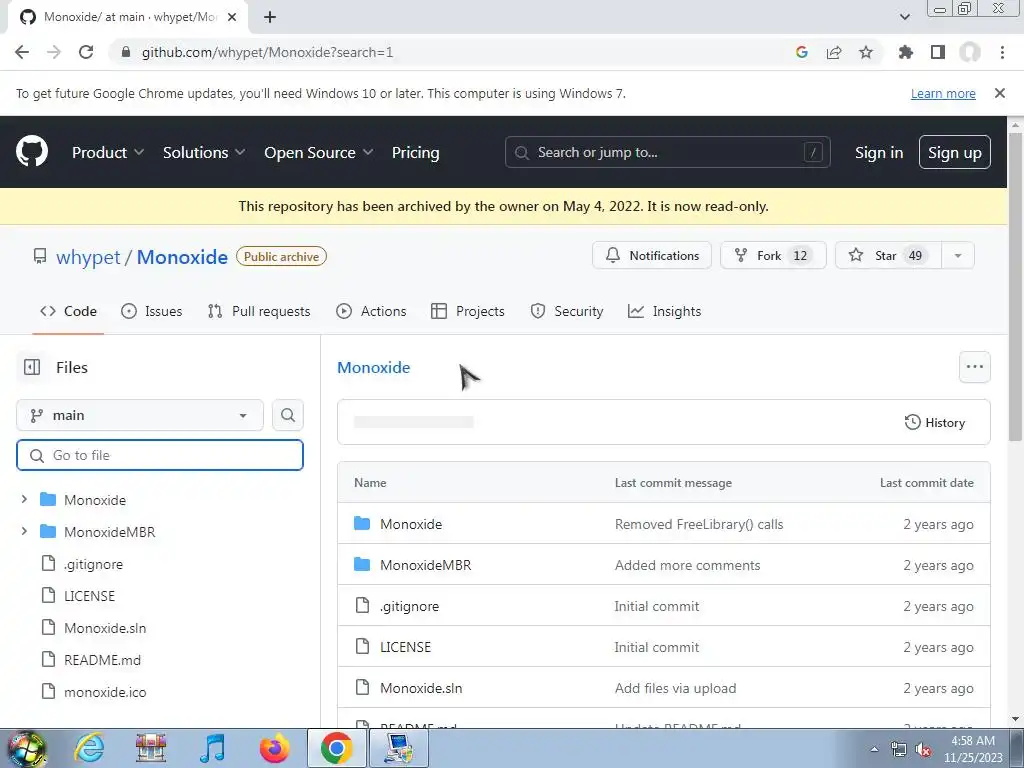The image size is (1024, 768).
Task: Click the browser address bar URL
Action: tap(268, 52)
